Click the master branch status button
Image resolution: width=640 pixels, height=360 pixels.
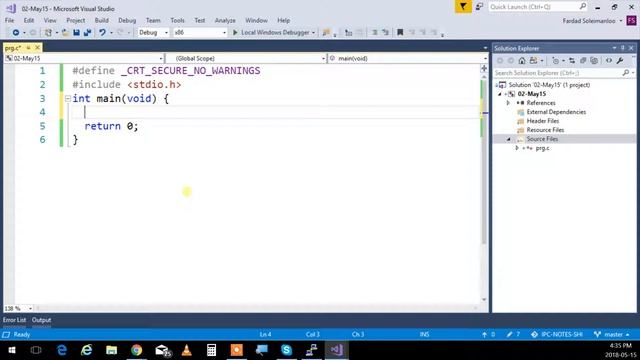point(611,334)
